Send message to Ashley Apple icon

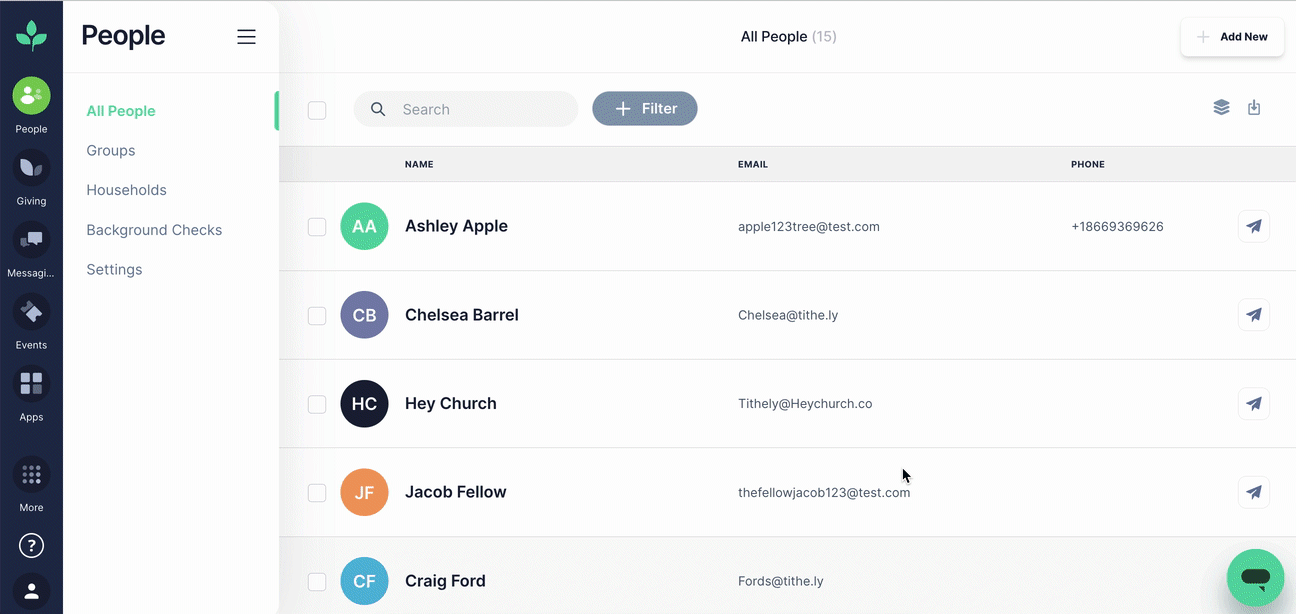click(x=1254, y=226)
